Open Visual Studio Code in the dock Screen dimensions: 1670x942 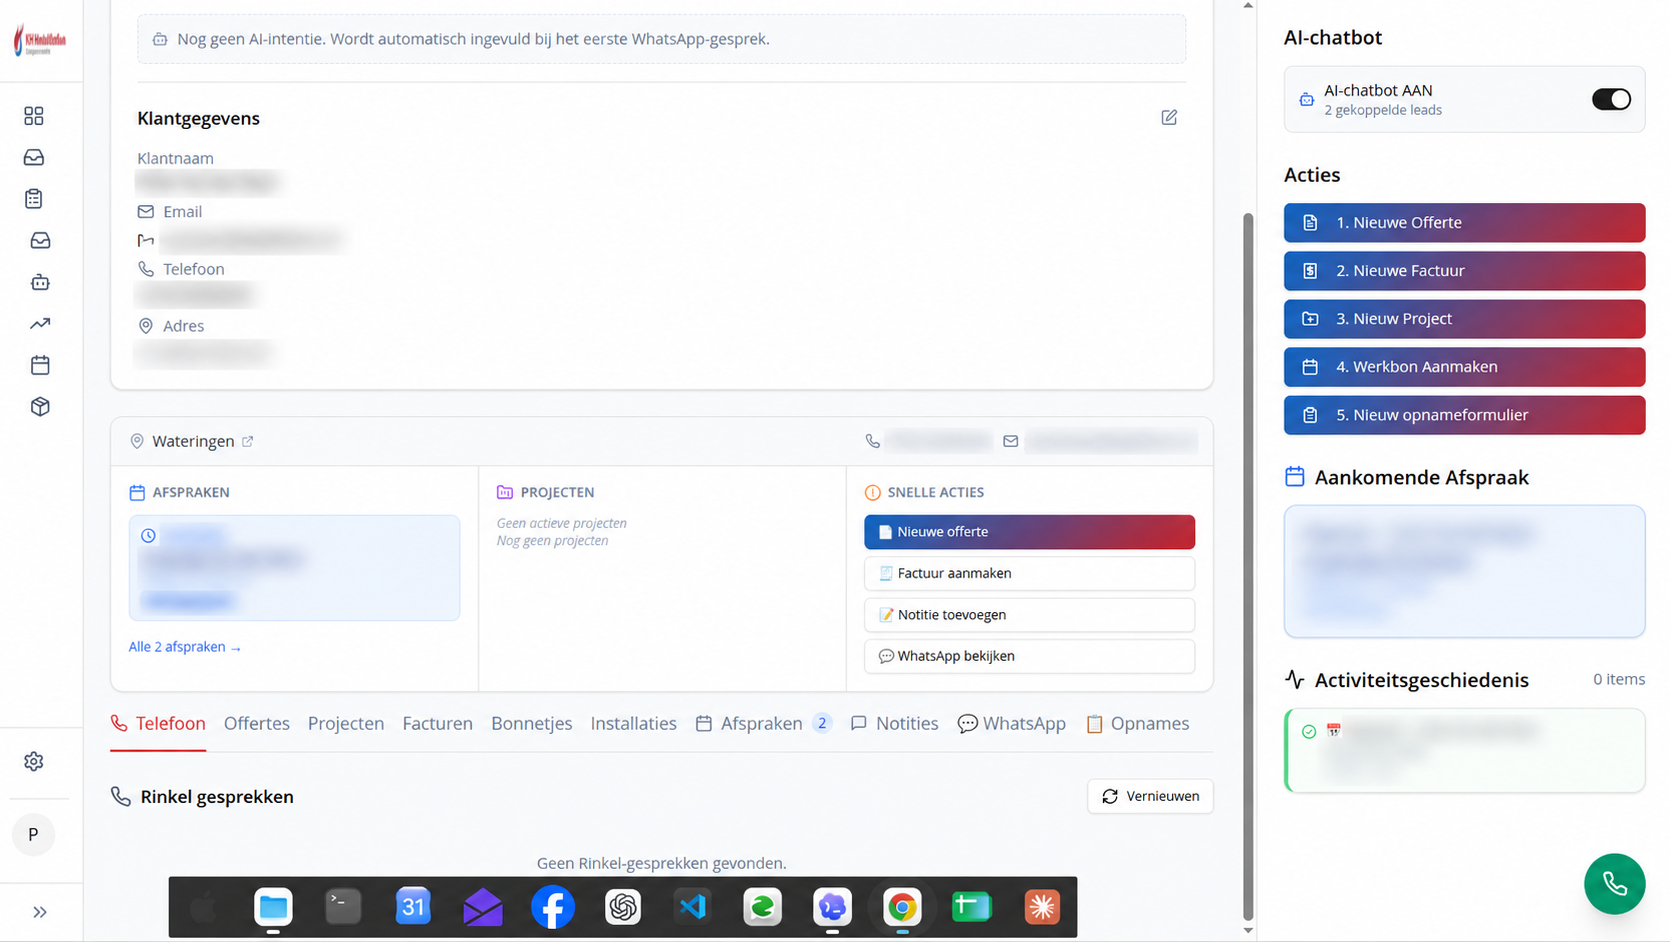click(x=692, y=907)
